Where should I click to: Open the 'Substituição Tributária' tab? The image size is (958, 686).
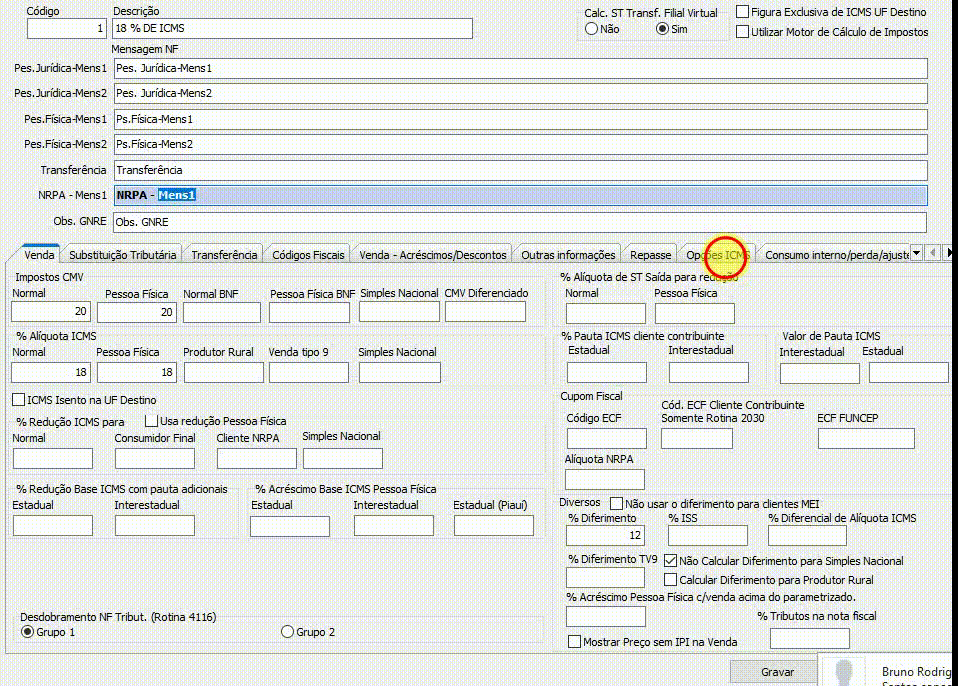tap(123, 255)
